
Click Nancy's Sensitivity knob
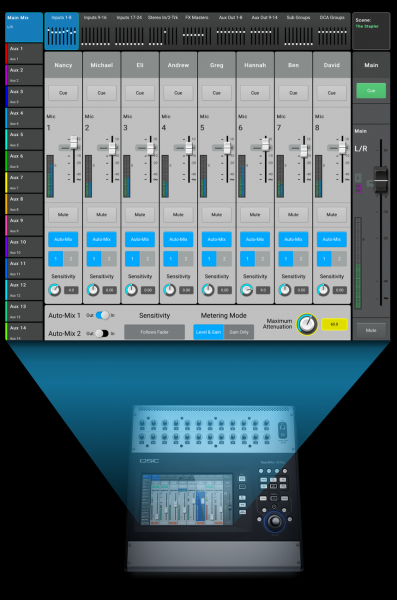point(55,290)
